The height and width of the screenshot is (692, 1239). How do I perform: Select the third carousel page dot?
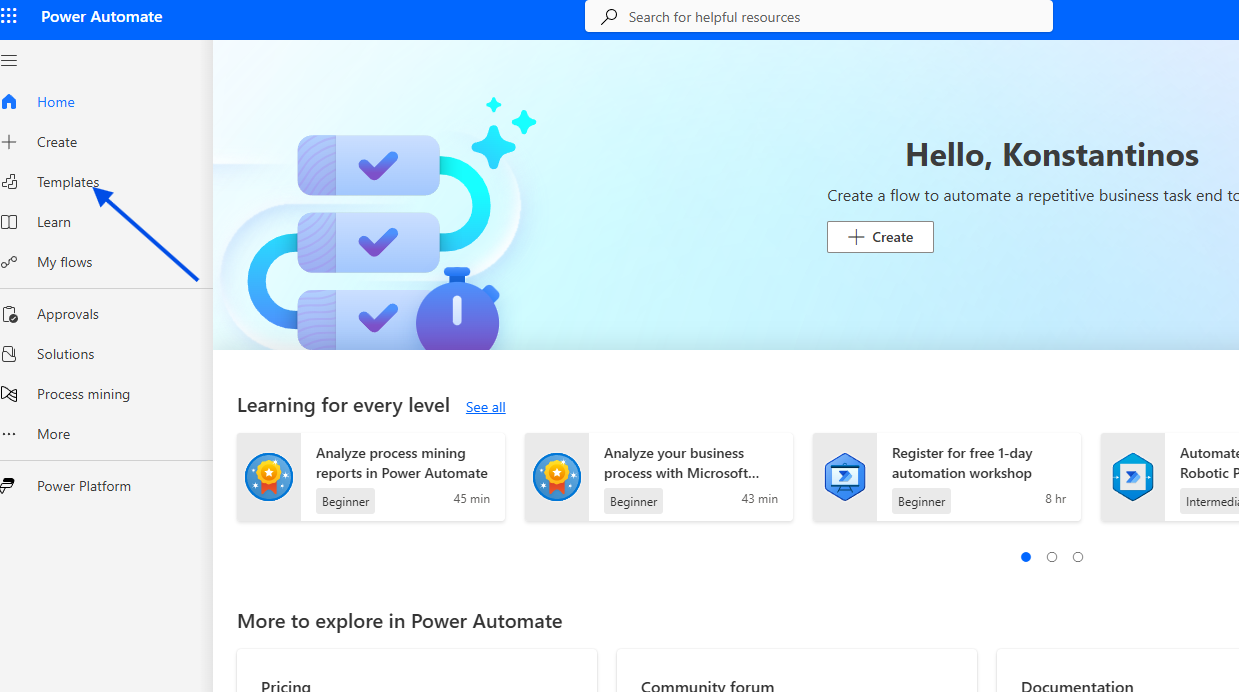pos(1078,557)
